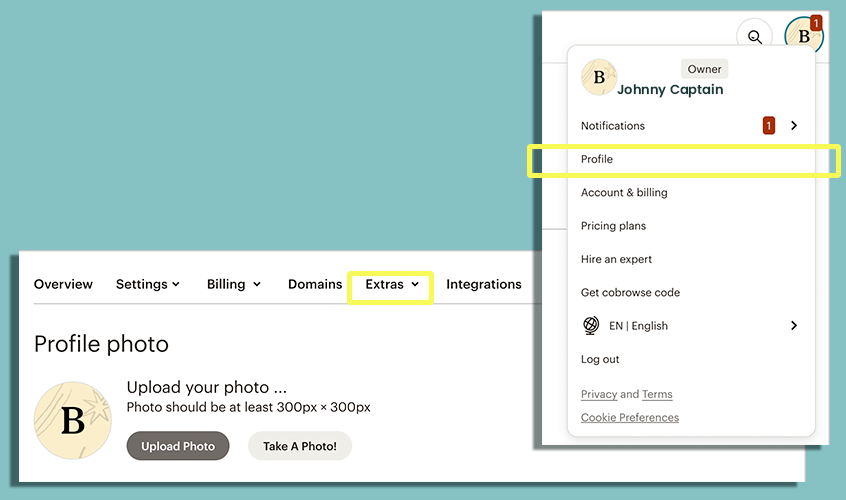The image size is (846, 500).
Task: Select Profile from the account menu
Action: 597,159
